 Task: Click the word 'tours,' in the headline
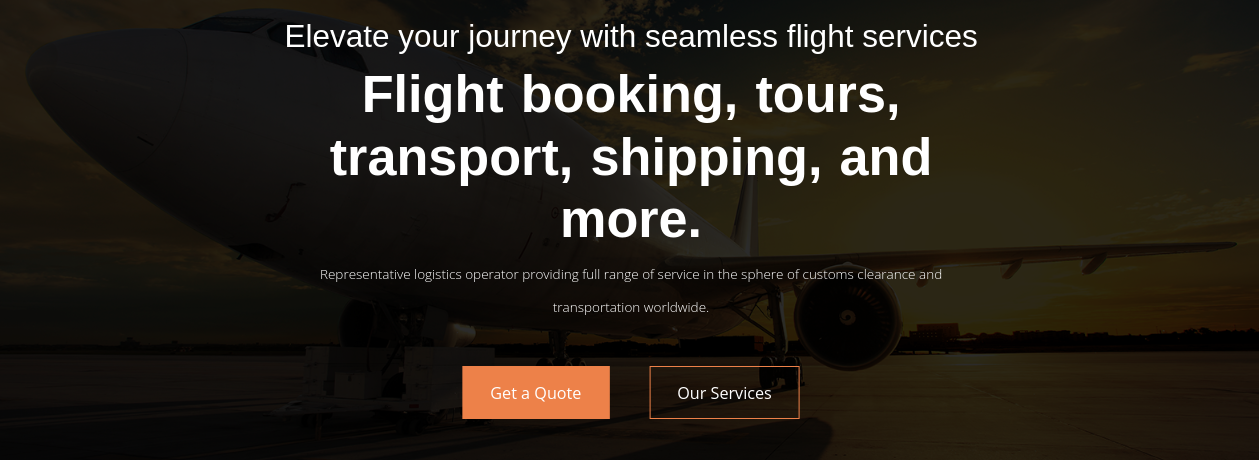pos(827,95)
